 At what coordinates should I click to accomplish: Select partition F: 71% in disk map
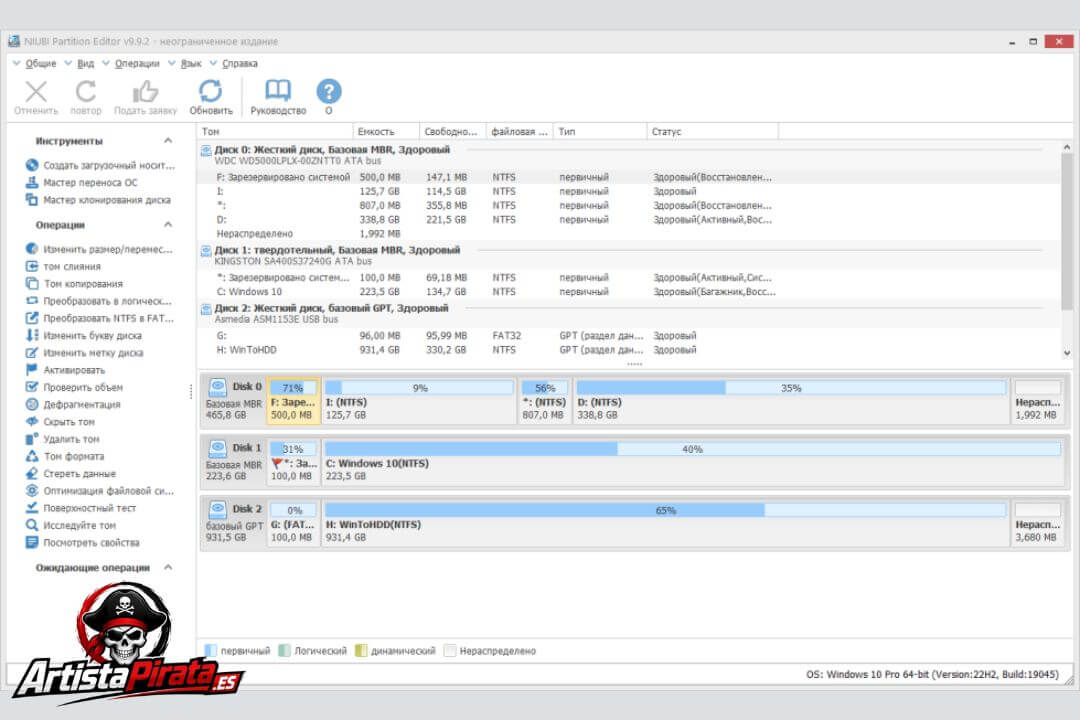(293, 400)
